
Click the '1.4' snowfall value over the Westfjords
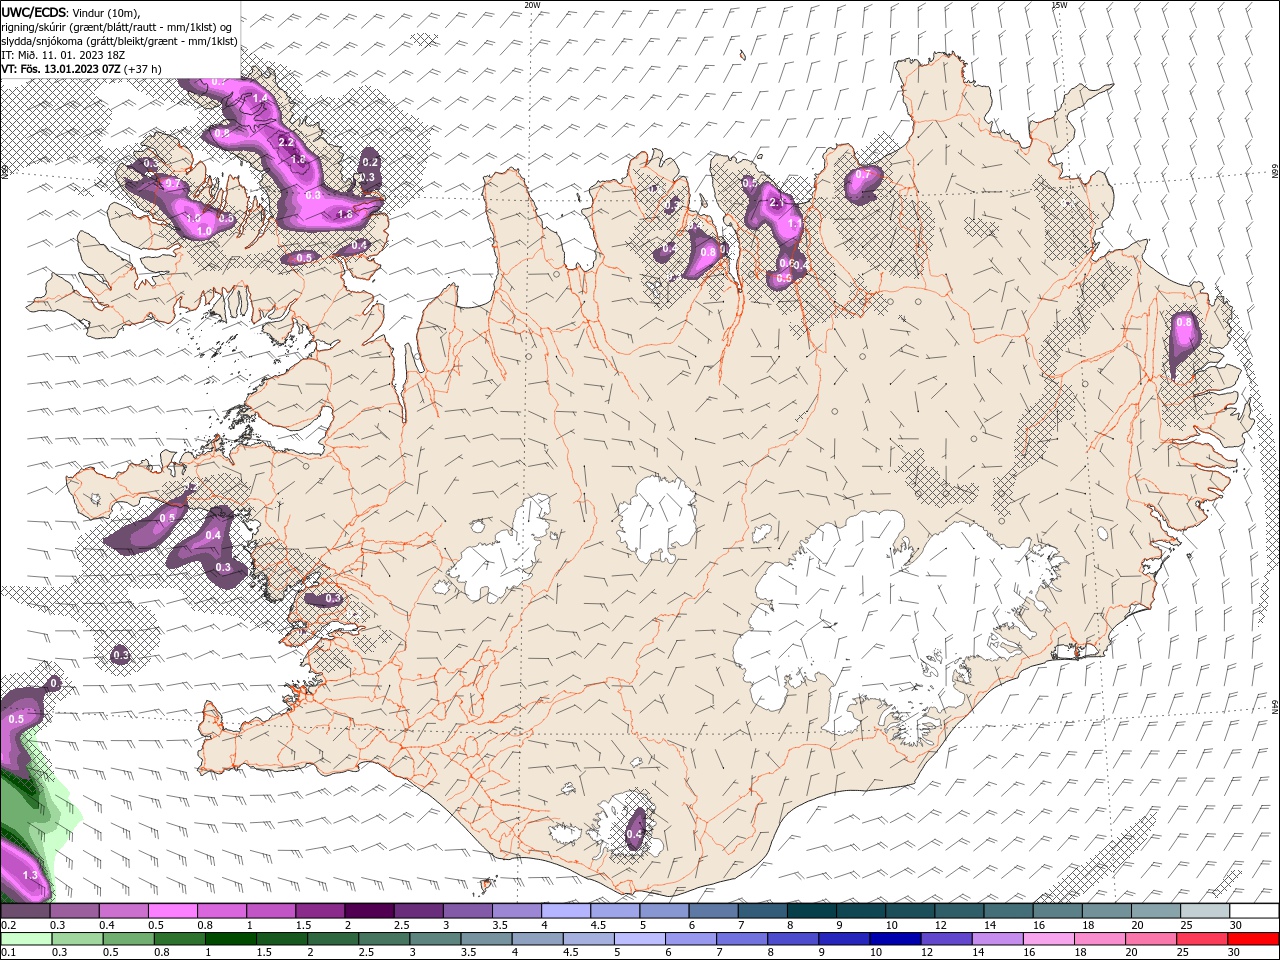pos(260,98)
